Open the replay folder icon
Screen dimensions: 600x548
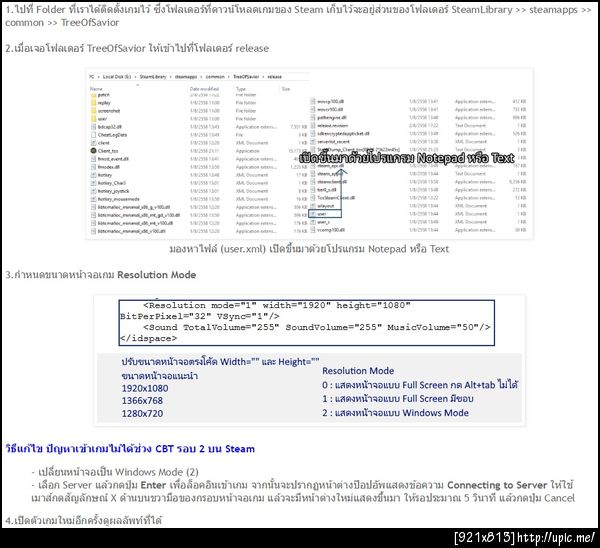[x=93, y=103]
